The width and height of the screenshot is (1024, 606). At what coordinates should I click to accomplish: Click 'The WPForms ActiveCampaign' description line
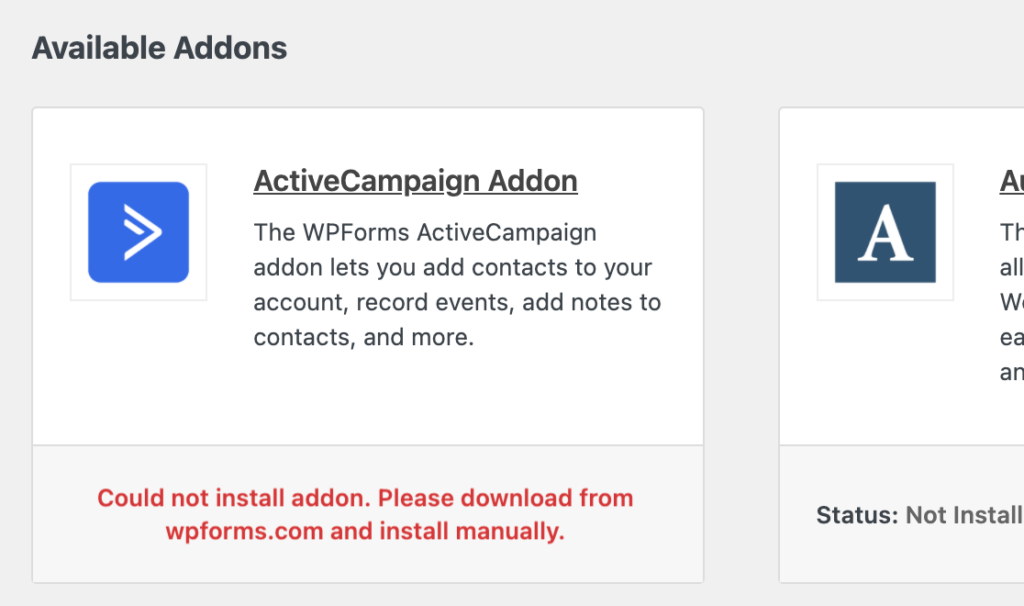(425, 233)
